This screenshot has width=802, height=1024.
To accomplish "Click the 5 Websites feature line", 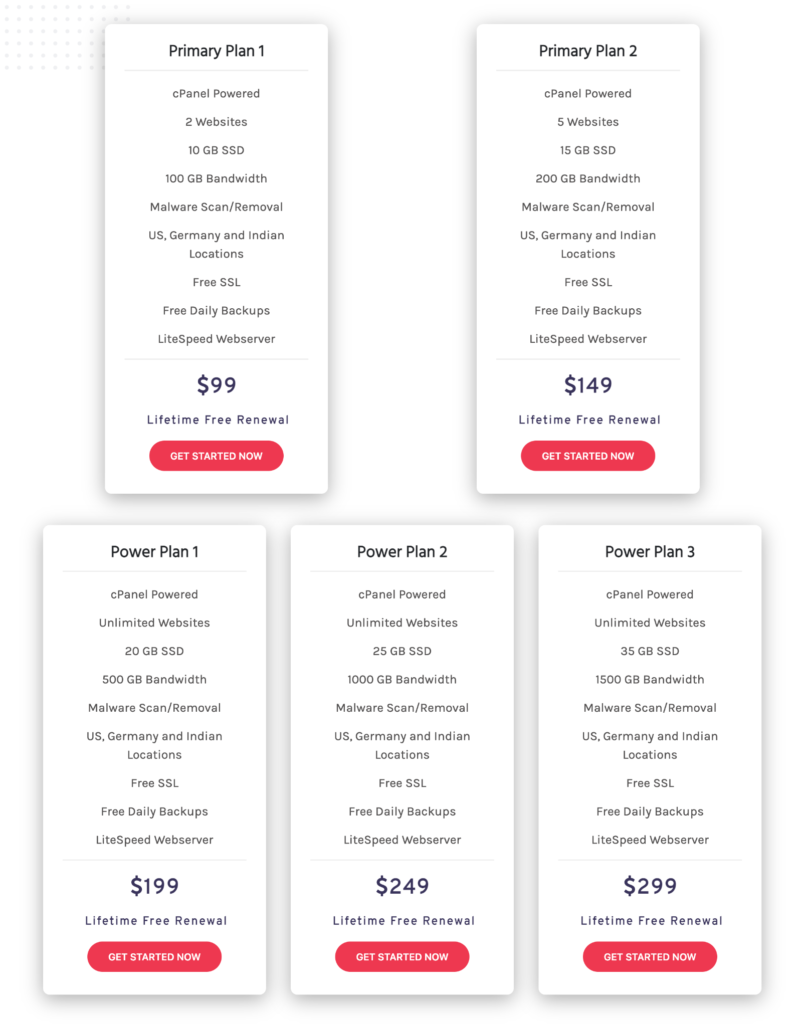I will tap(588, 122).
